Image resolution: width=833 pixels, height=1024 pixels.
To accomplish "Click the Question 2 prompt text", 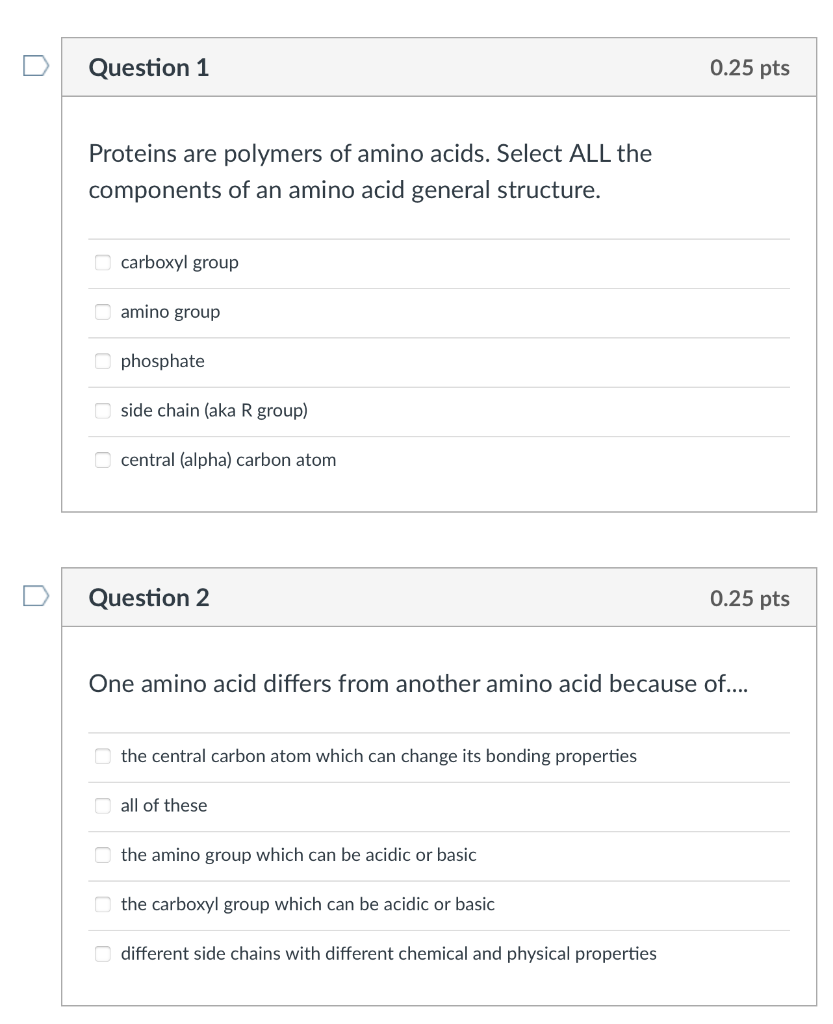I will pos(418,684).
